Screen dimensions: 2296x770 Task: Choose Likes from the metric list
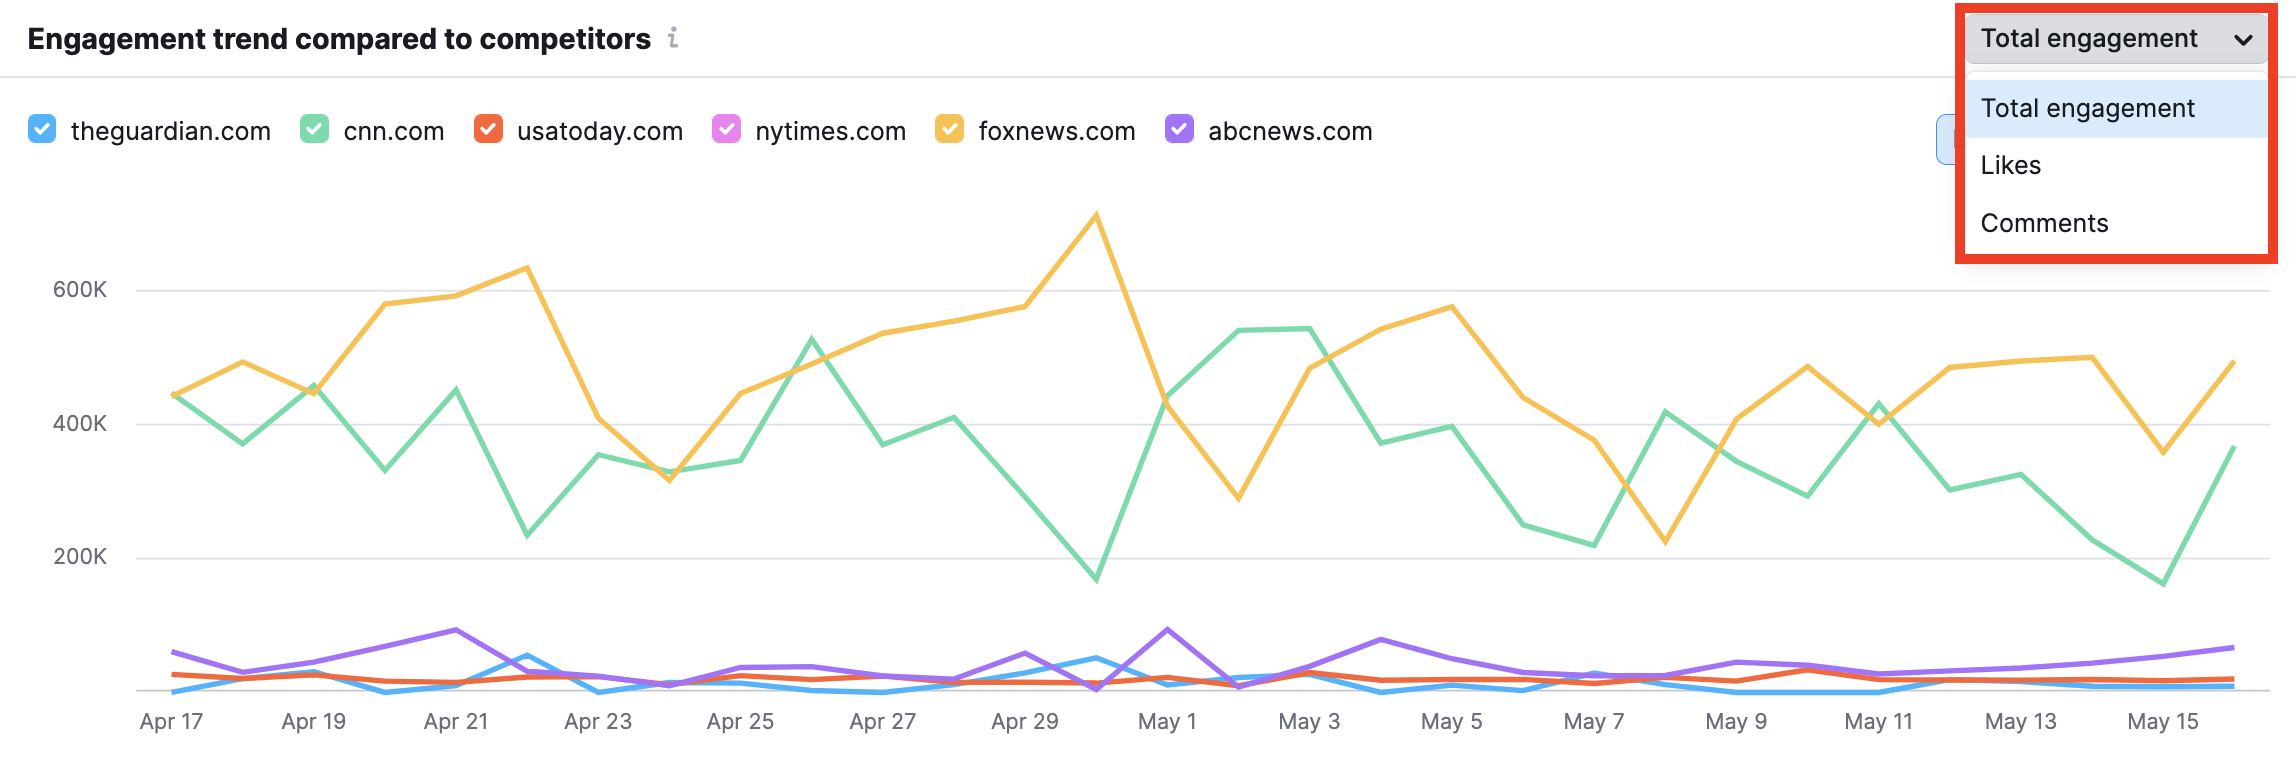(x=2011, y=165)
